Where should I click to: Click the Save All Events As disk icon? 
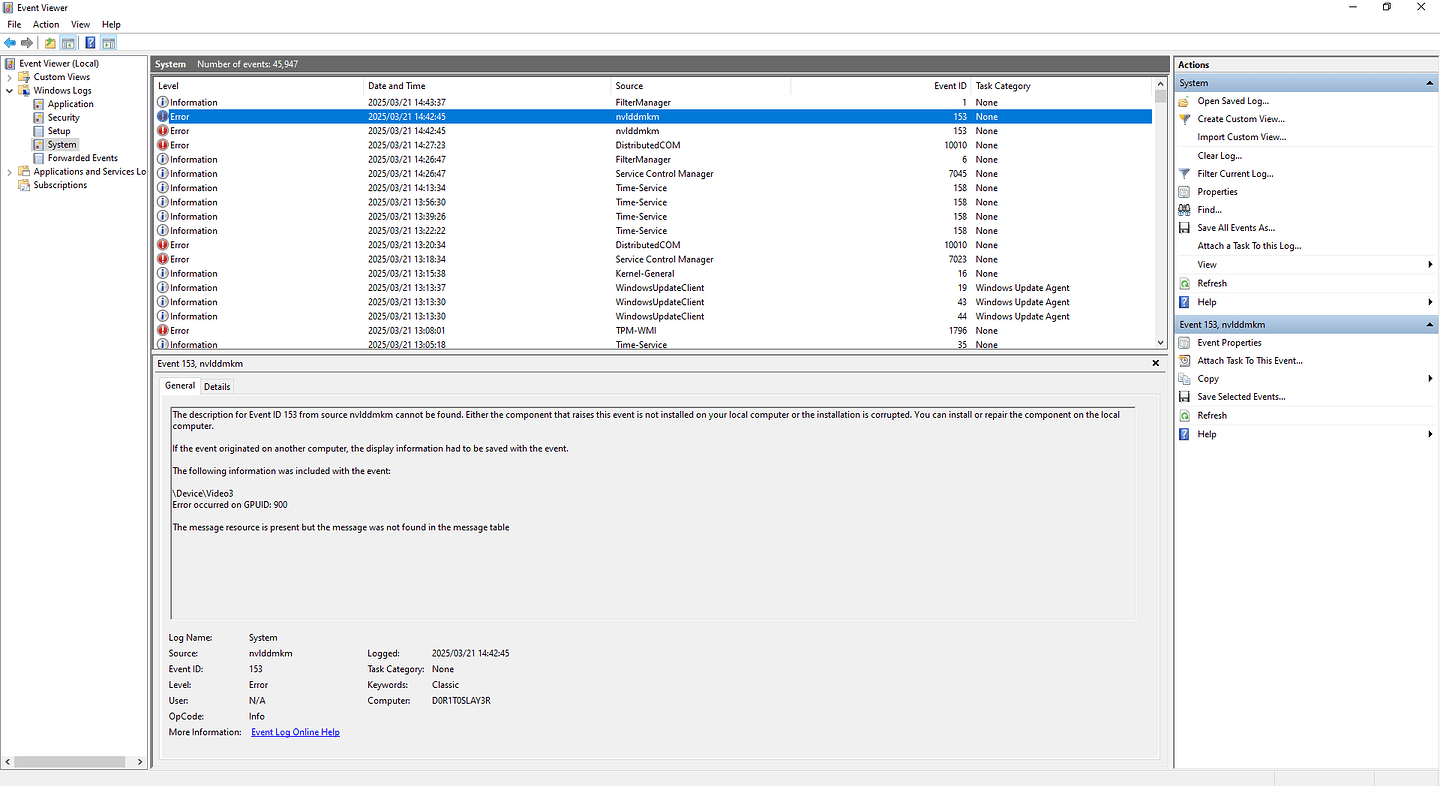(1184, 227)
